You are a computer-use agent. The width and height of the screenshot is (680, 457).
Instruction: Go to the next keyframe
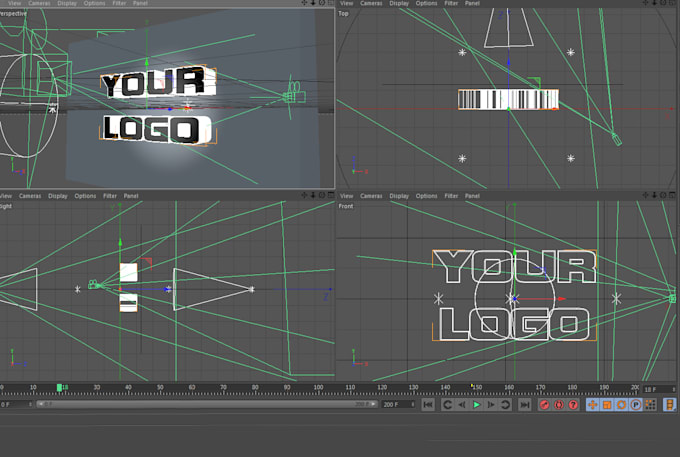[x=505, y=405]
